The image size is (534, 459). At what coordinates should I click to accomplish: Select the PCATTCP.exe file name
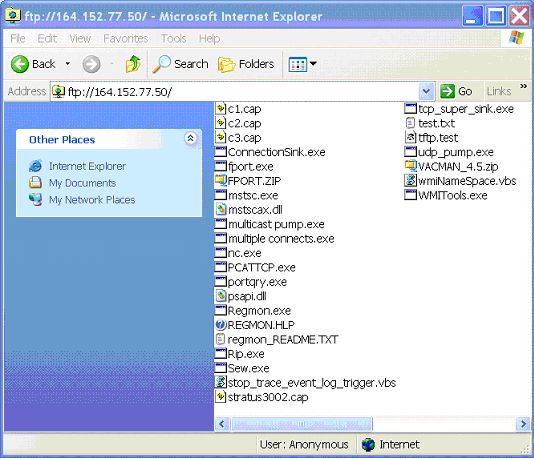coord(262,267)
